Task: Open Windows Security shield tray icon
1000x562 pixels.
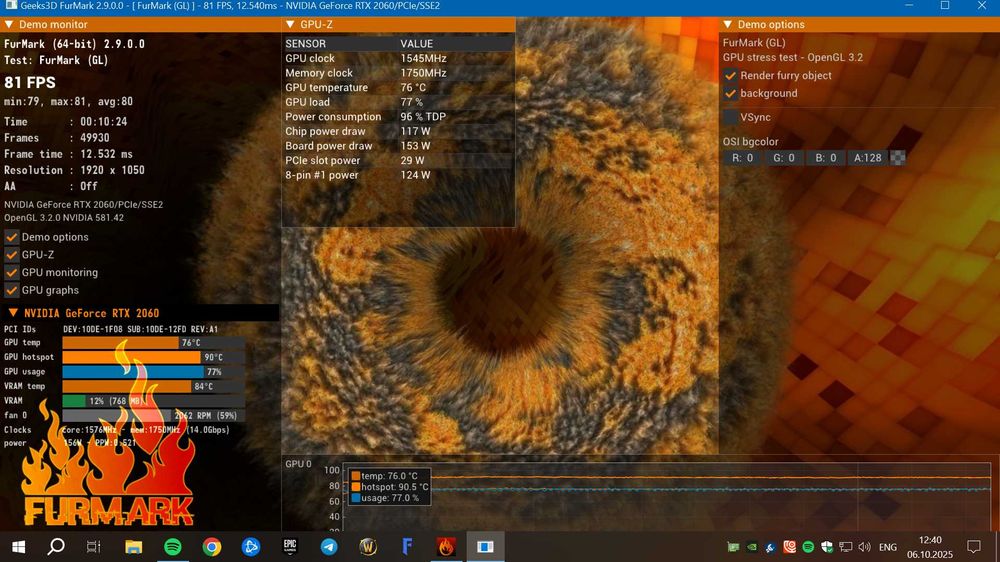Action: [x=827, y=547]
